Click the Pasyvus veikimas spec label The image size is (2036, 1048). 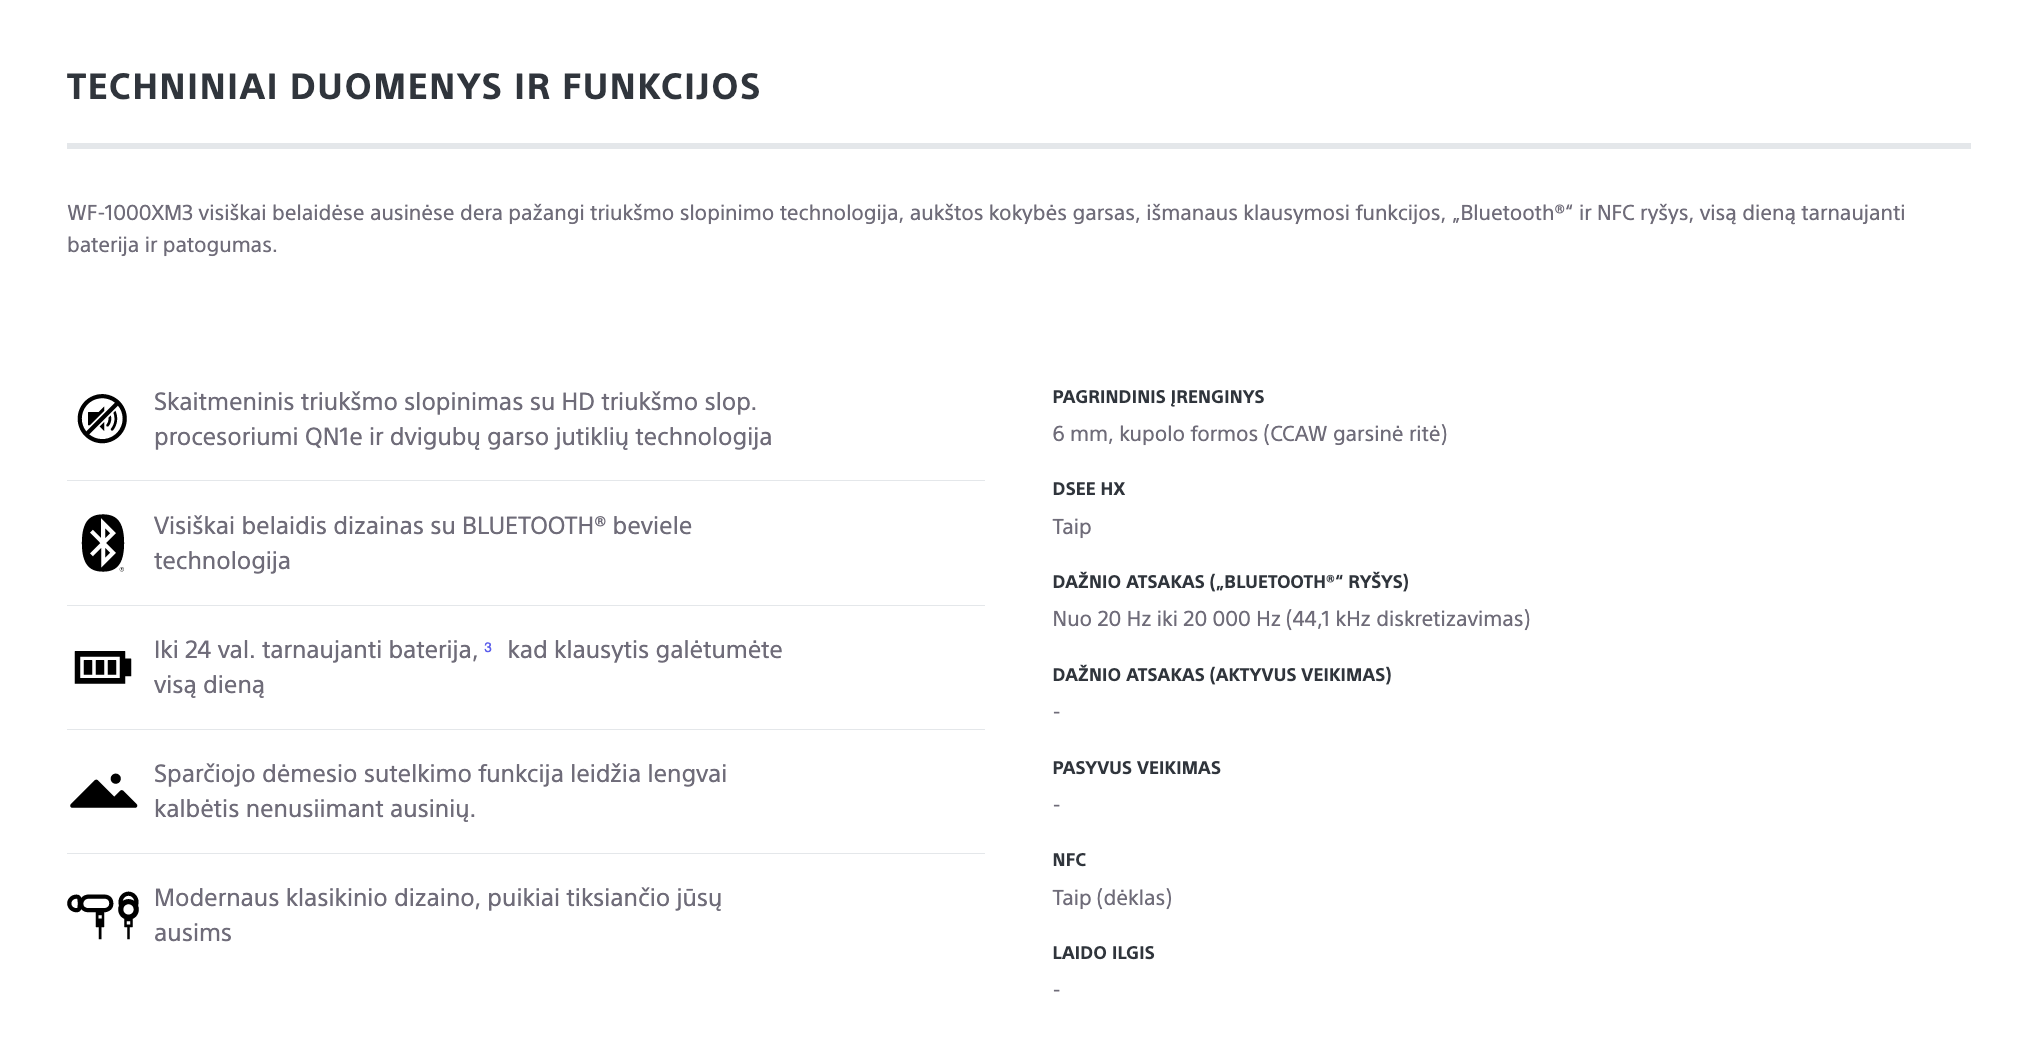pyautogui.click(x=1136, y=768)
